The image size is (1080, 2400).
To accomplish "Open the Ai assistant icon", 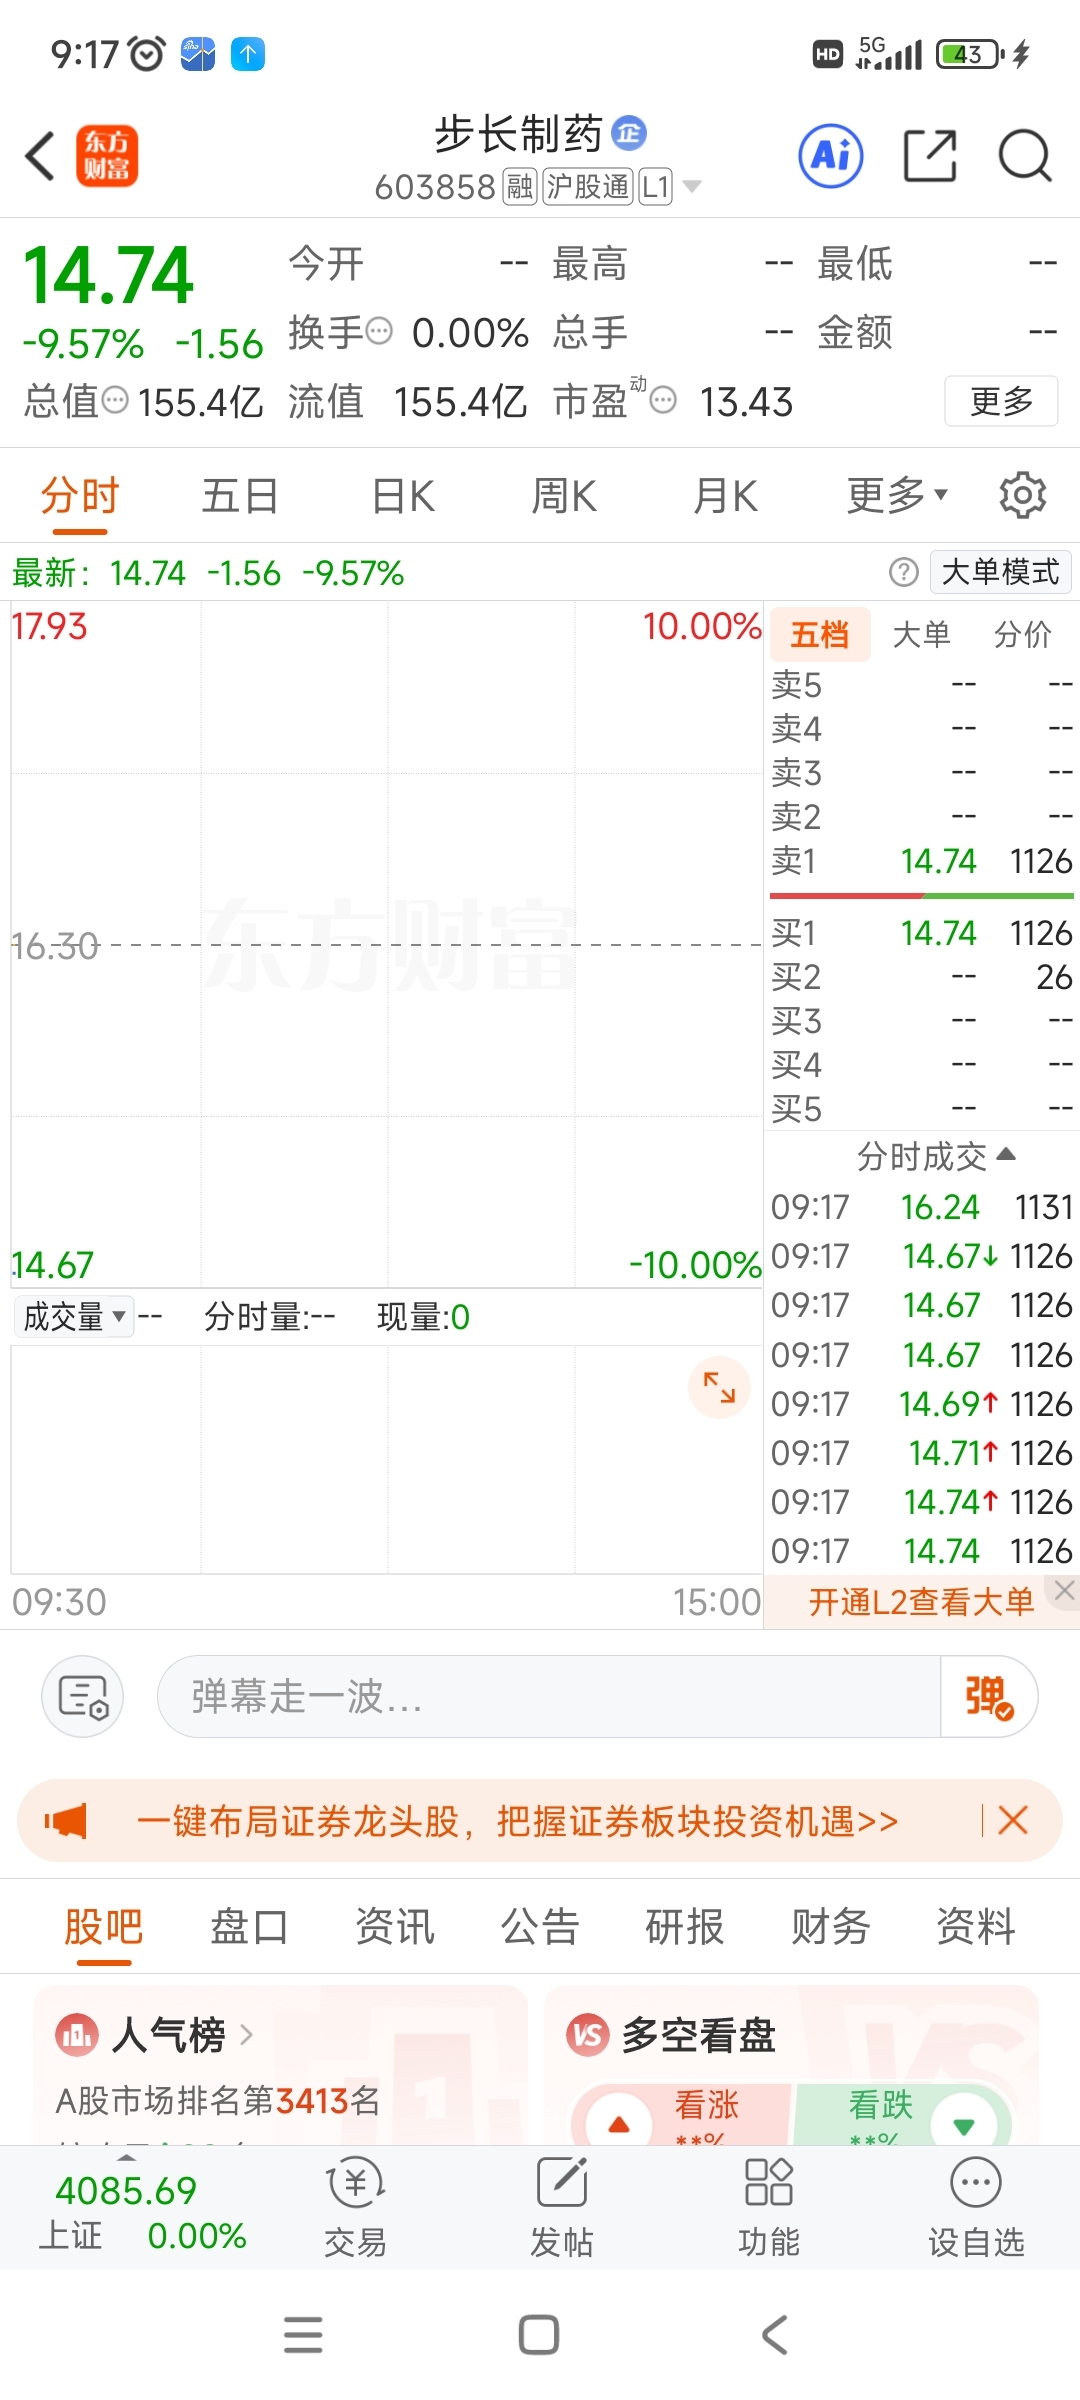I will (831, 156).
